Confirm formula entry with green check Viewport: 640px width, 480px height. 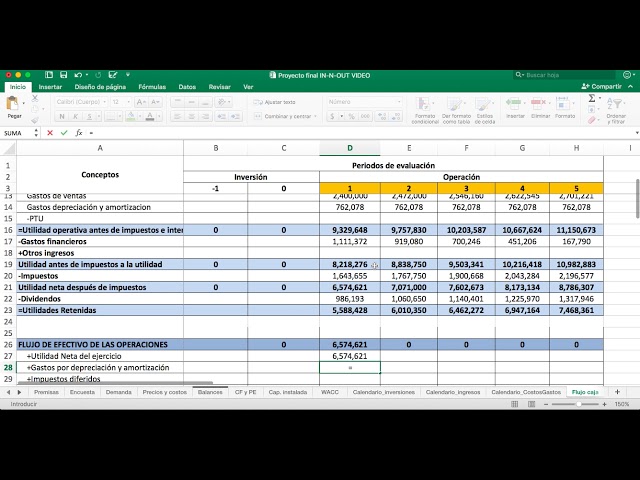click(x=64, y=133)
